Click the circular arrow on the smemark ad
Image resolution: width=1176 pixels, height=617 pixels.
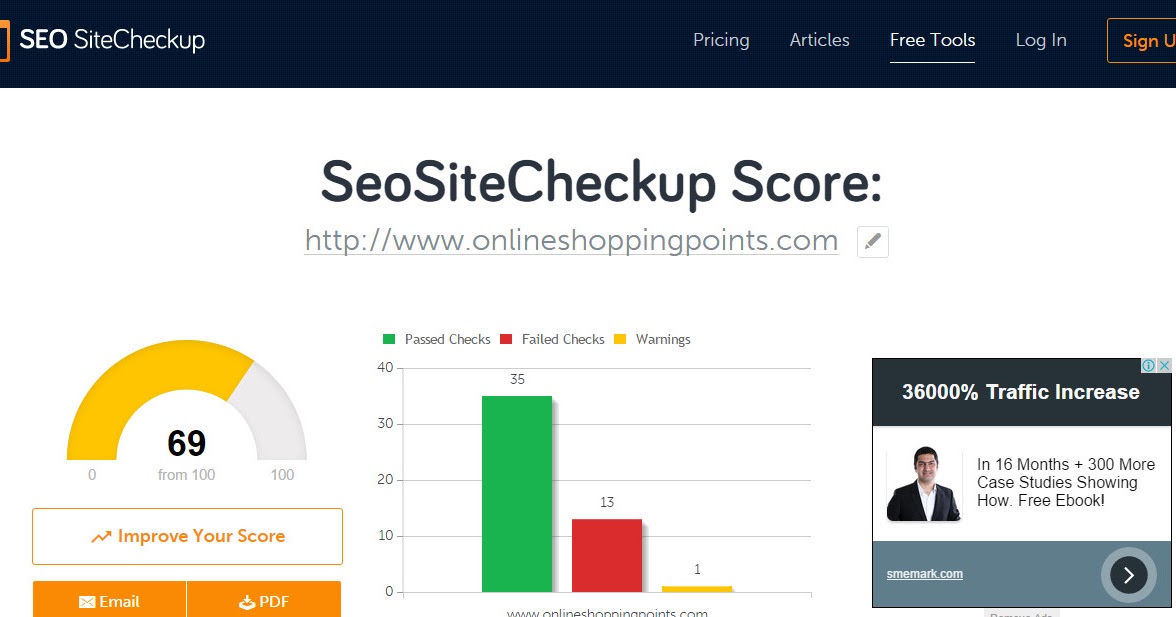(x=1128, y=575)
